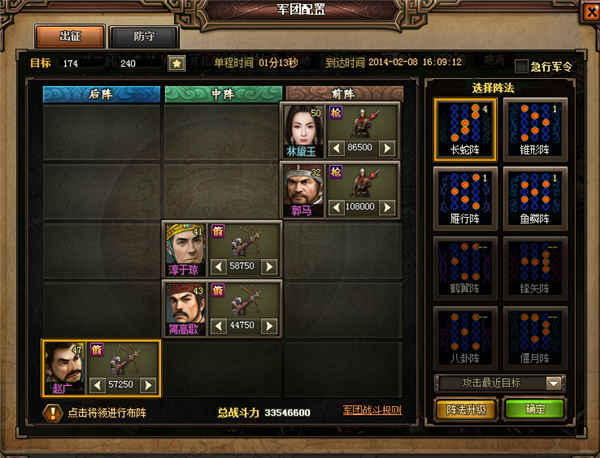
Task: Click the 鹤翼阵 formation icon
Action: click(465, 269)
